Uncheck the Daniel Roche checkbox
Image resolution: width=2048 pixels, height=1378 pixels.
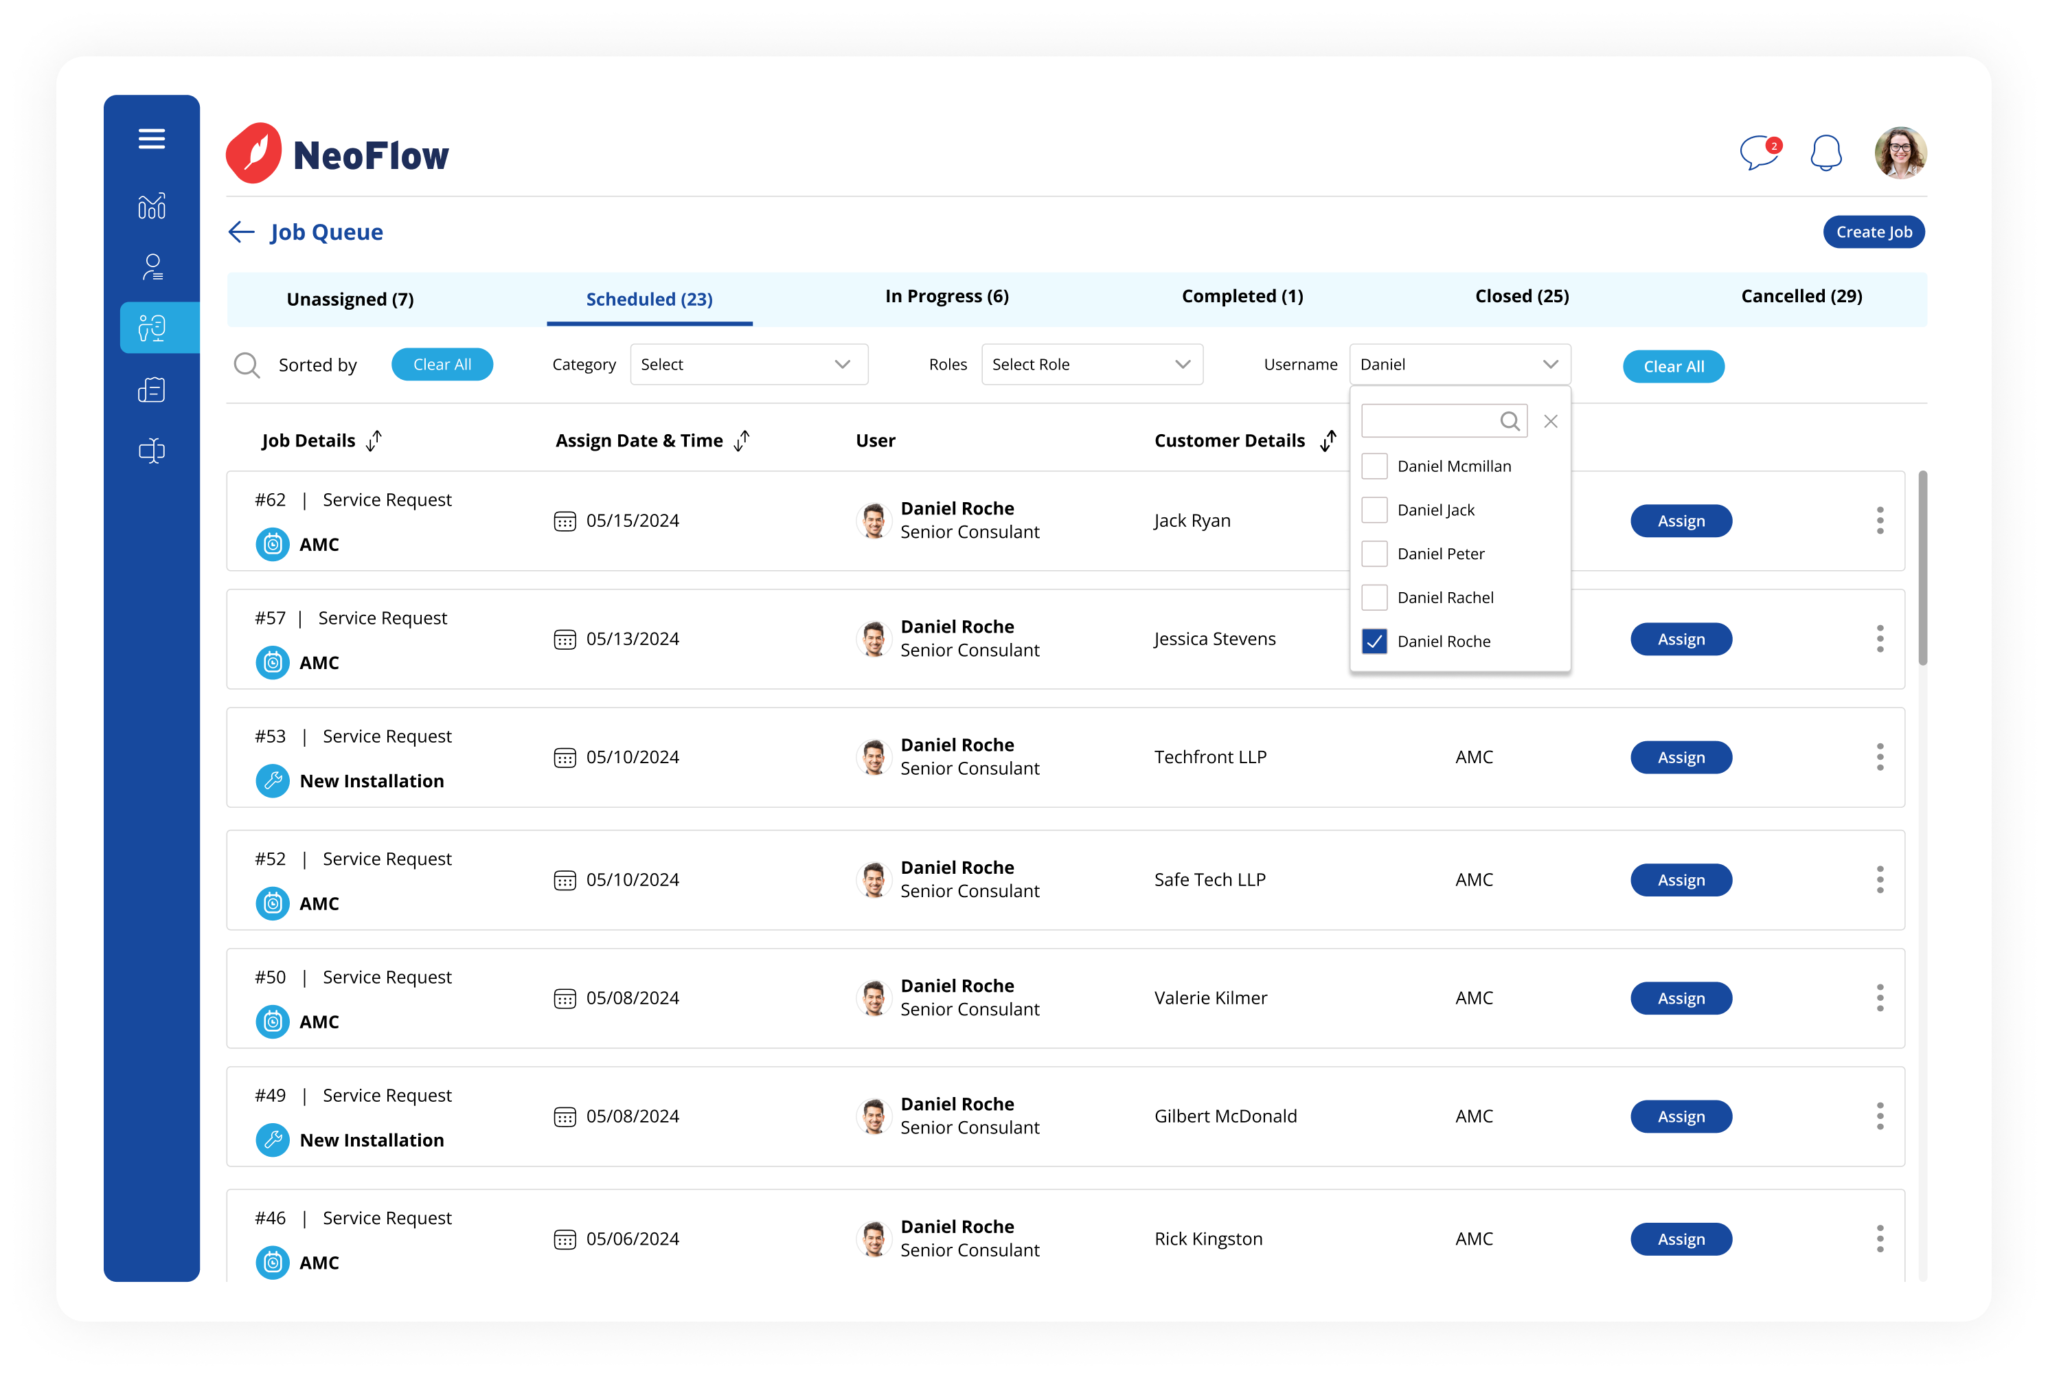coord(1375,641)
